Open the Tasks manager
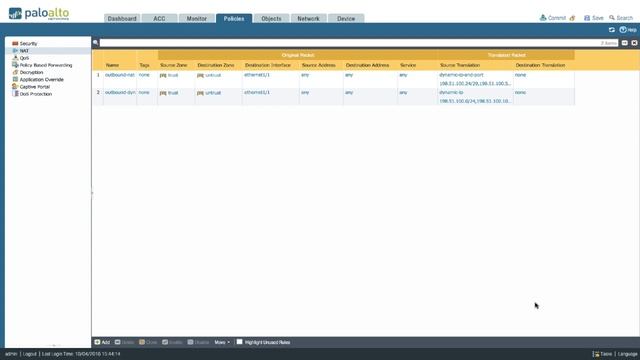640x360 pixels. click(x=603, y=354)
